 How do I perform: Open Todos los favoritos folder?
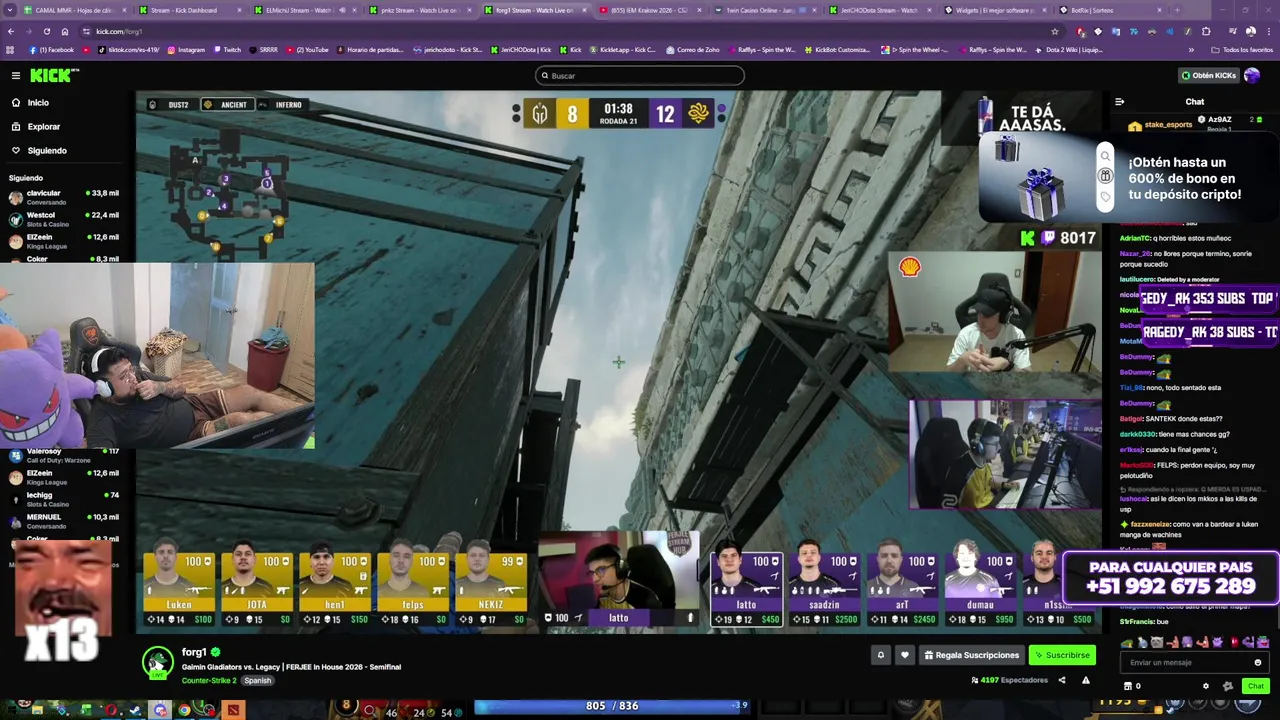pyautogui.click(x=1243, y=50)
